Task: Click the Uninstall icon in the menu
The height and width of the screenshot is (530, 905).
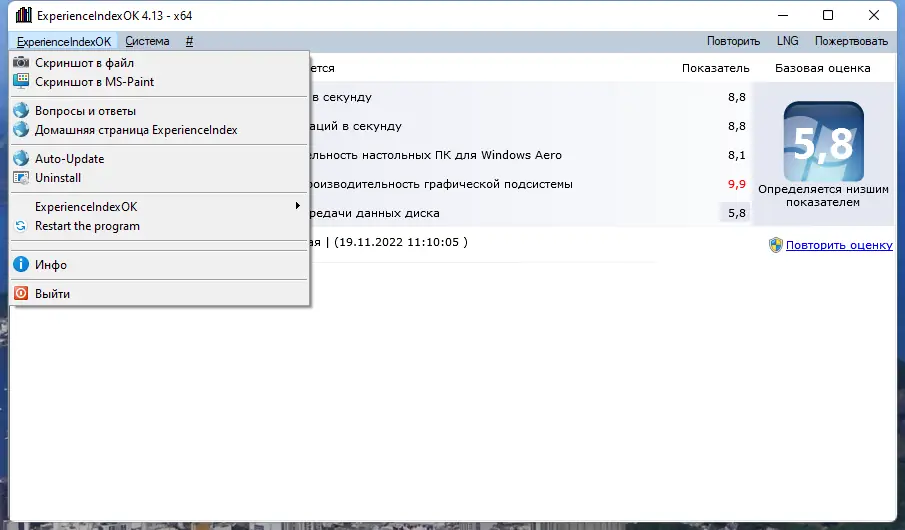Action: click(21, 178)
